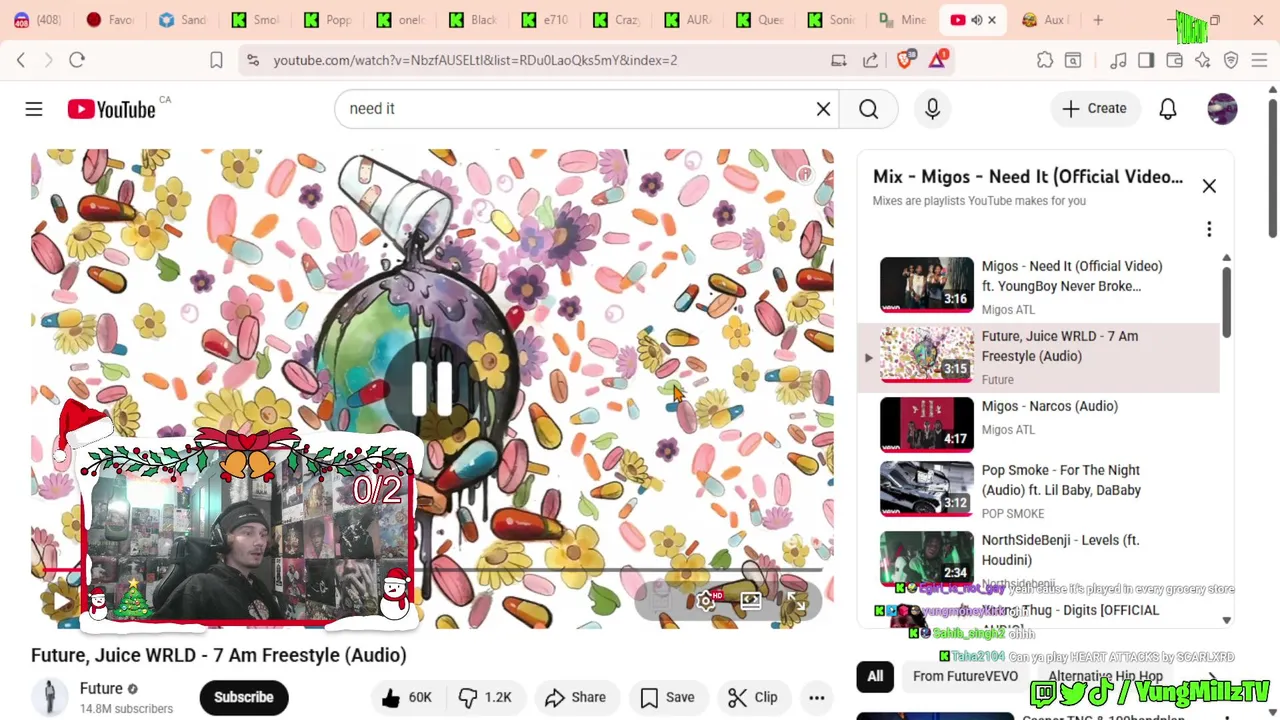The width and height of the screenshot is (1280, 720).
Task: Create a clip of this video
Action: click(x=753, y=697)
